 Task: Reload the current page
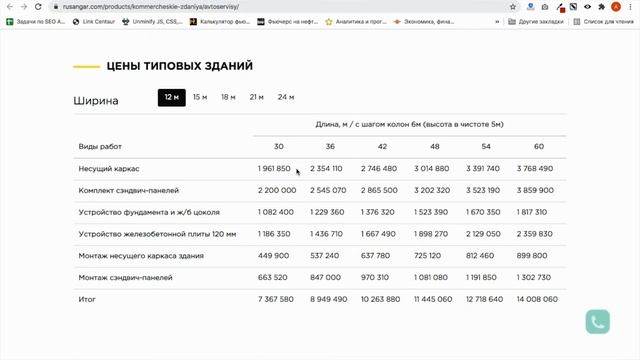coord(38,7)
